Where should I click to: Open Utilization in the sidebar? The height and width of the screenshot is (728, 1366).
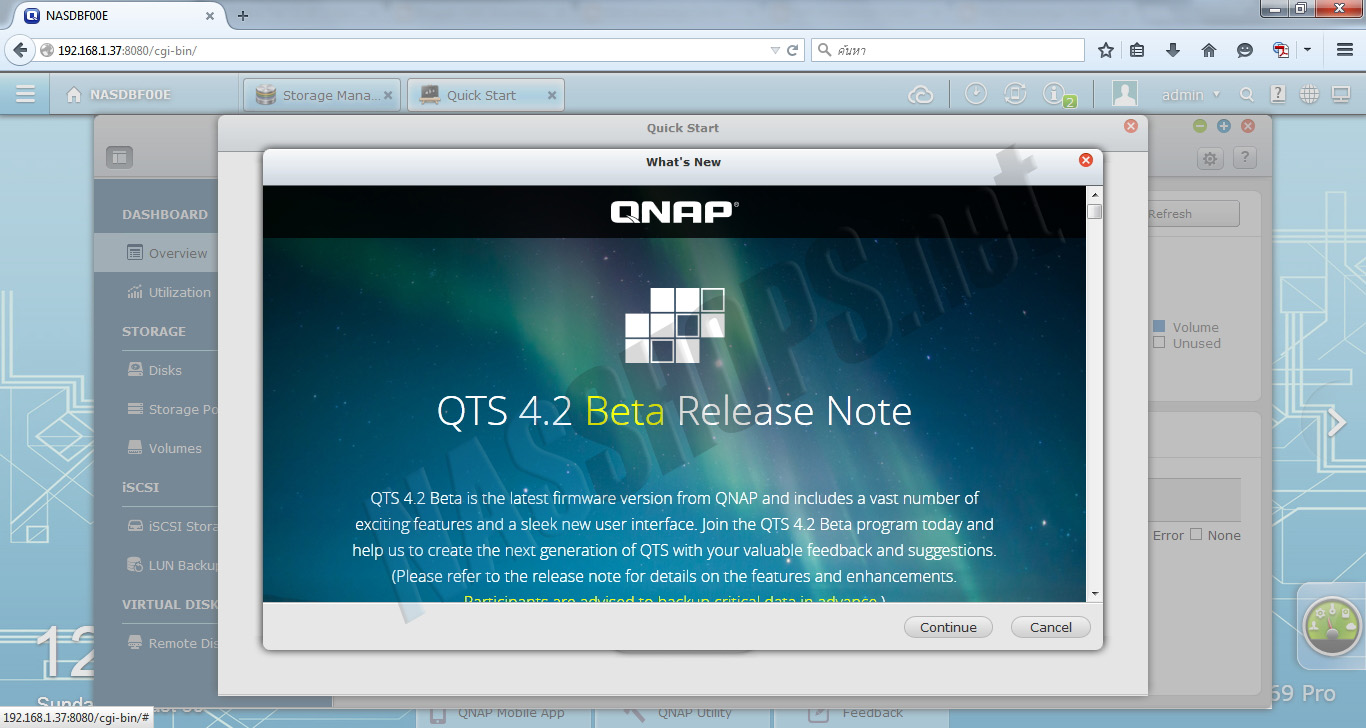click(x=156, y=292)
